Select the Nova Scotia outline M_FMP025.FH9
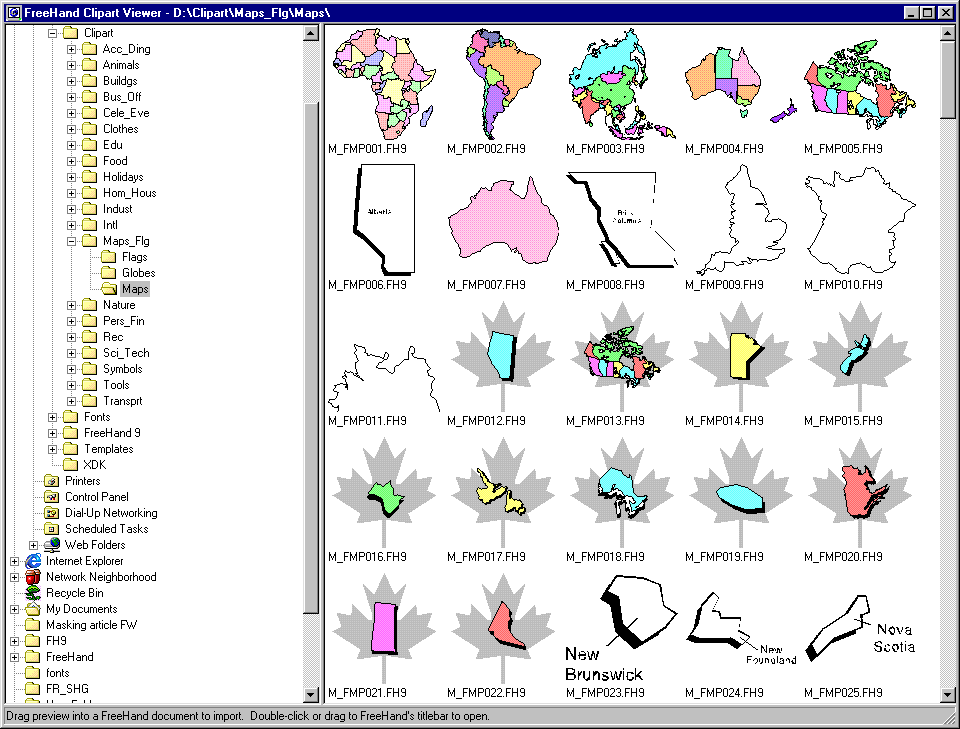960x729 pixels. pyautogui.click(x=860, y=628)
